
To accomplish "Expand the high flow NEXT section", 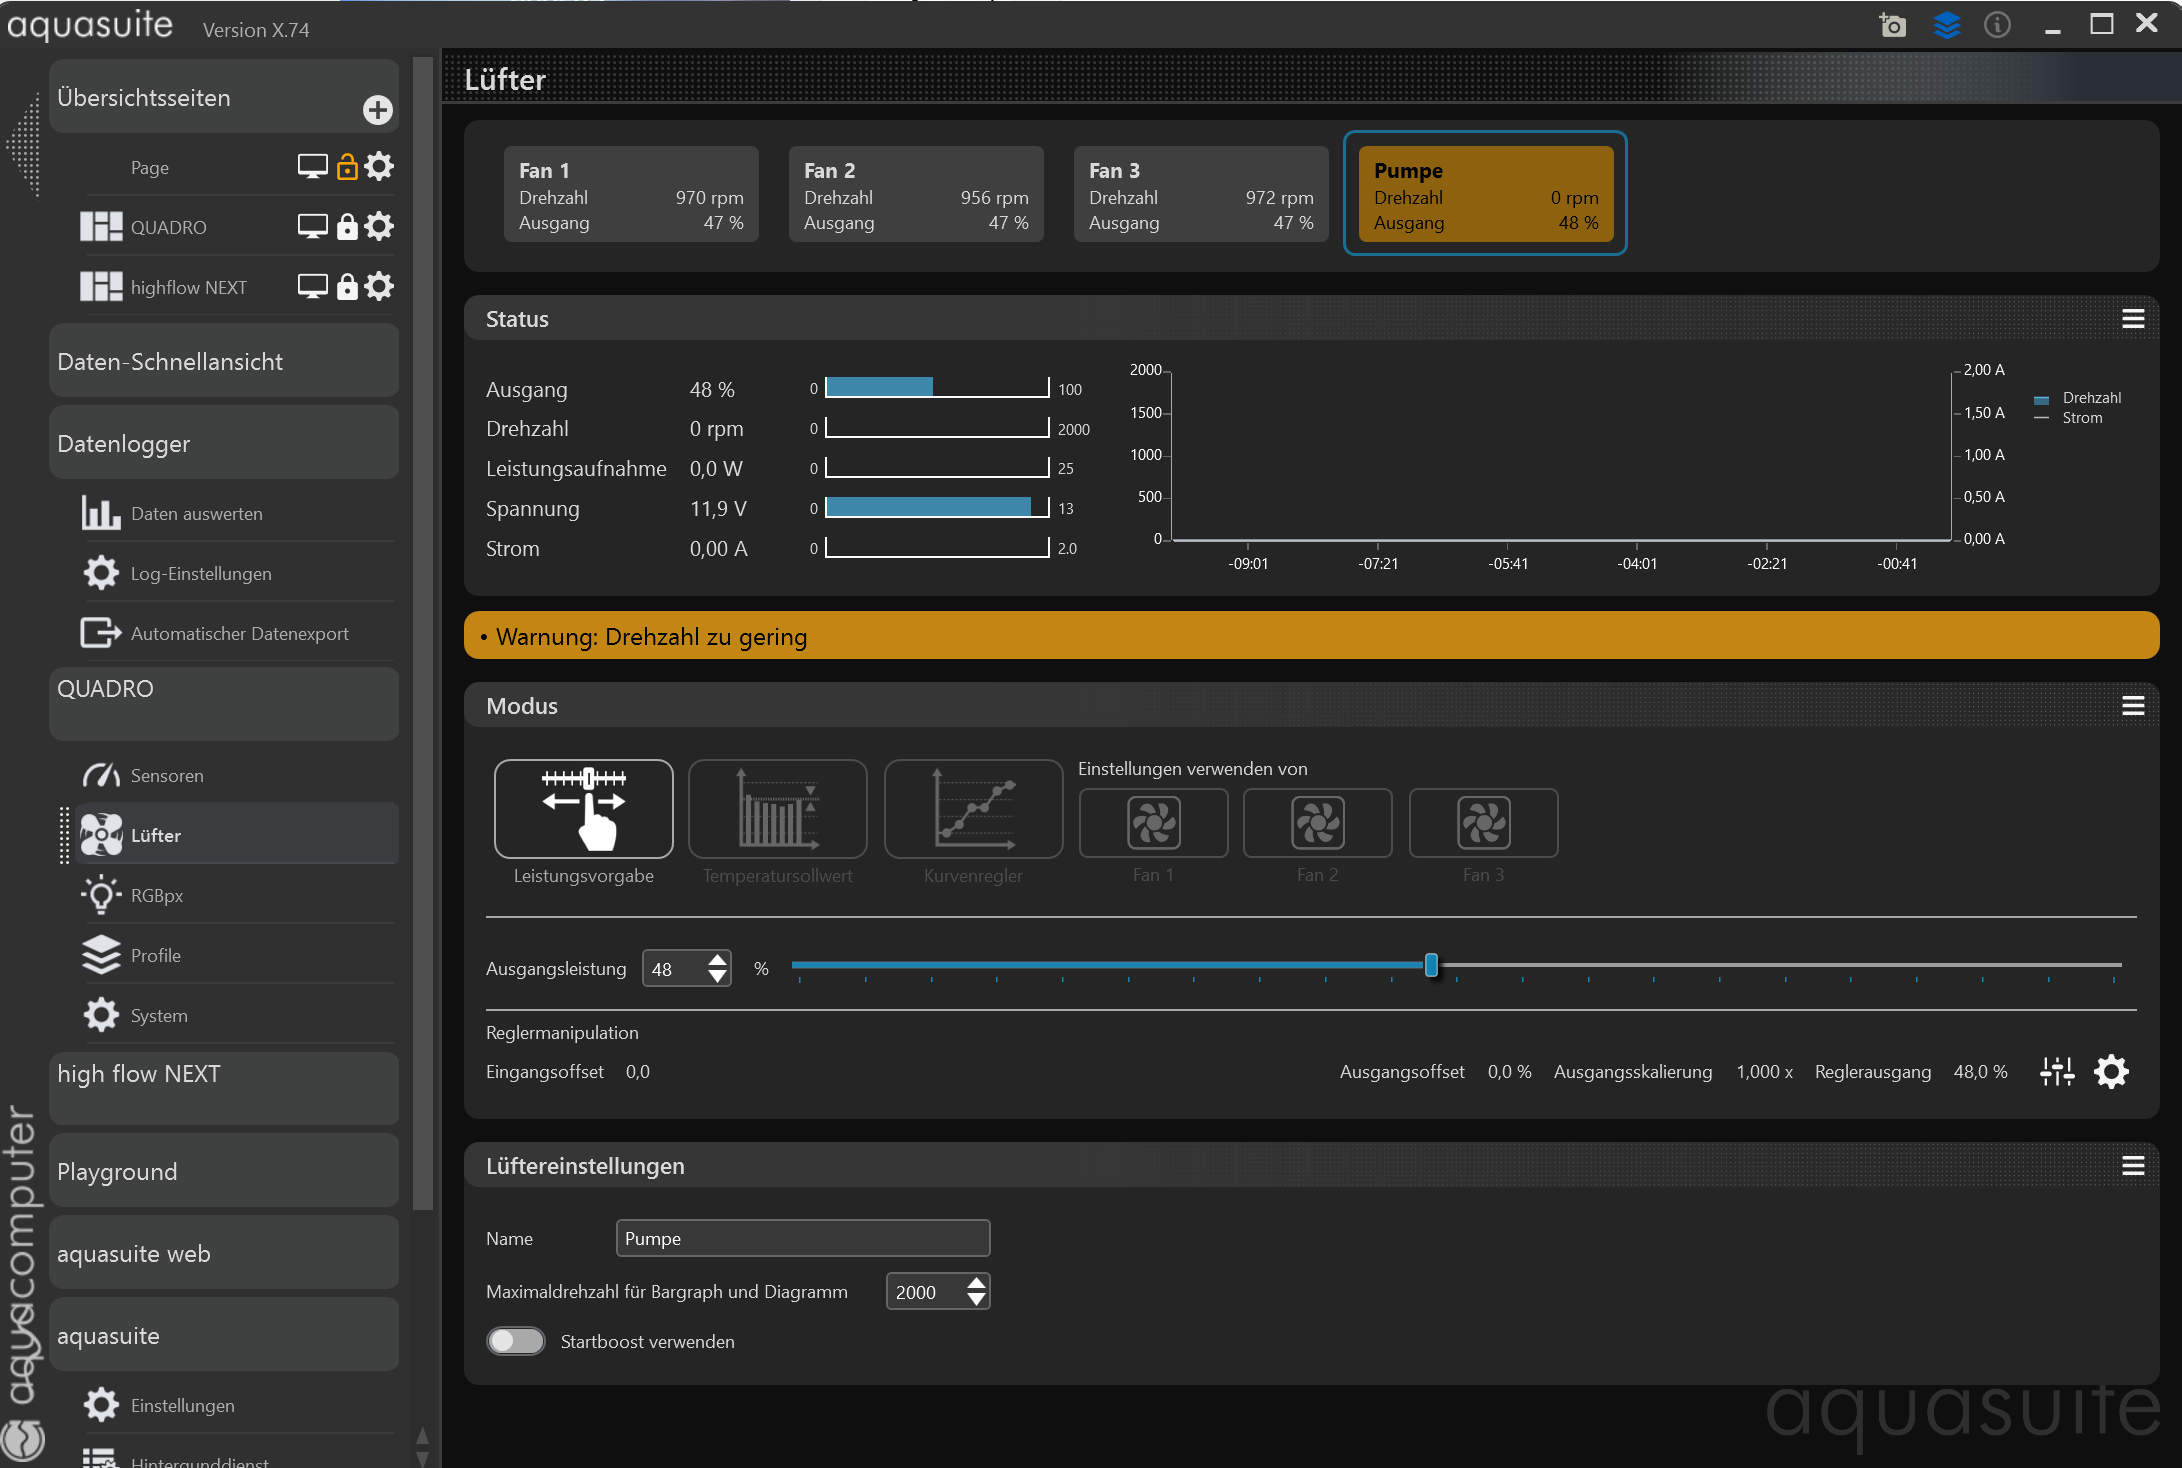I will point(224,1088).
